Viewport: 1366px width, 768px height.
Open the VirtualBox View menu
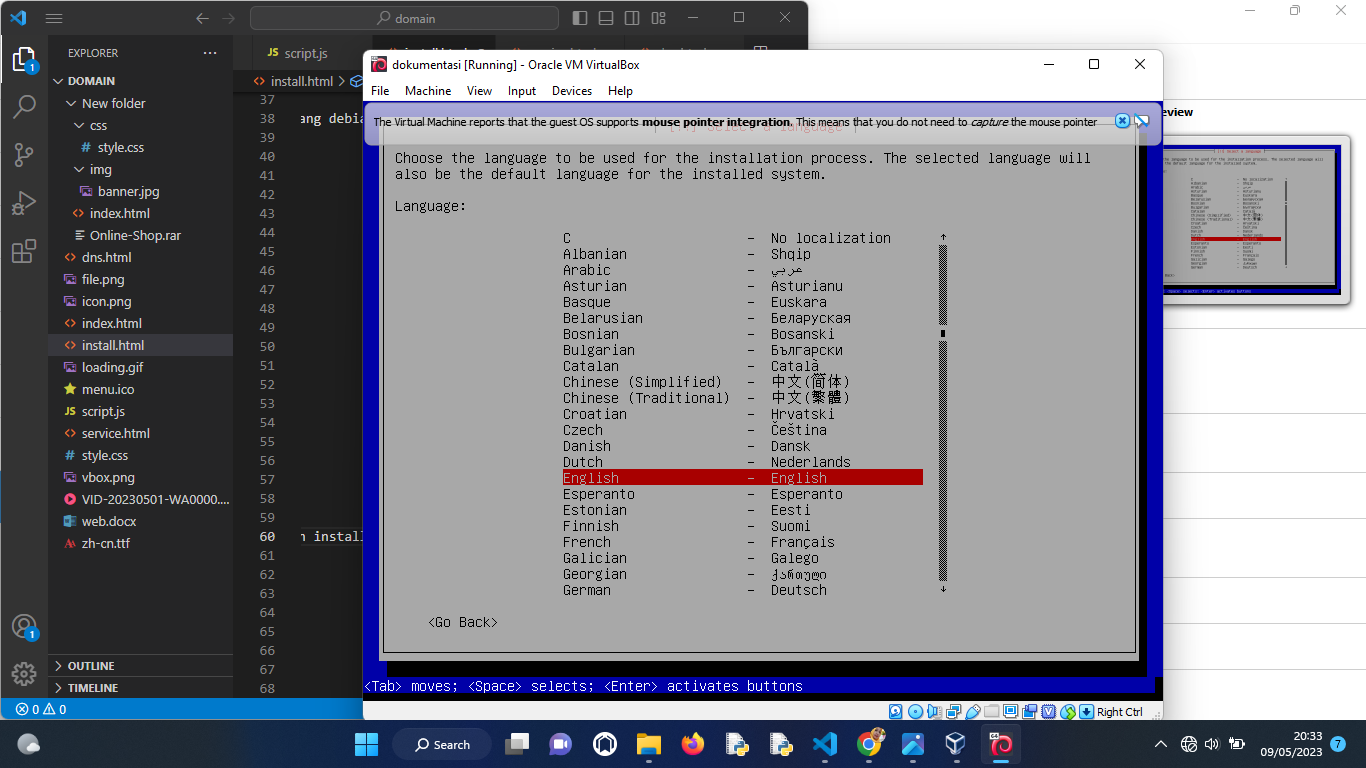[x=480, y=91]
